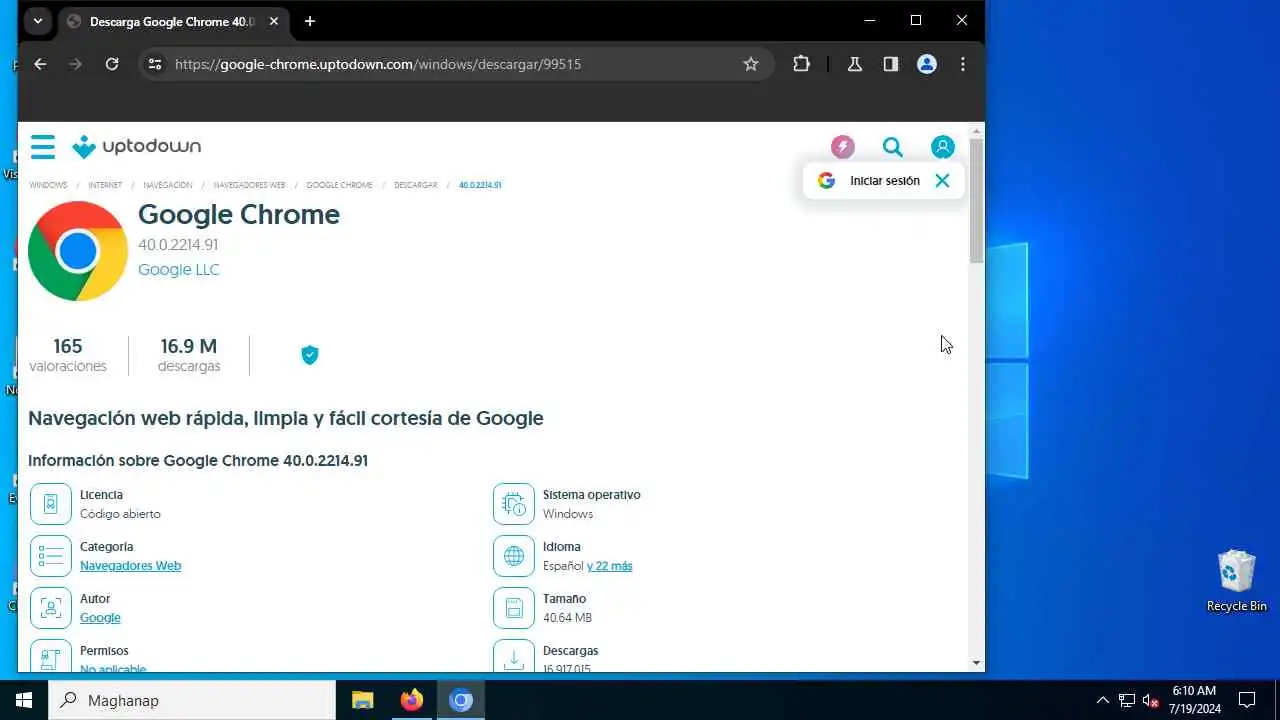Click the 16.9 M descargas stat
1280x720 pixels.
[x=189, y=355]
